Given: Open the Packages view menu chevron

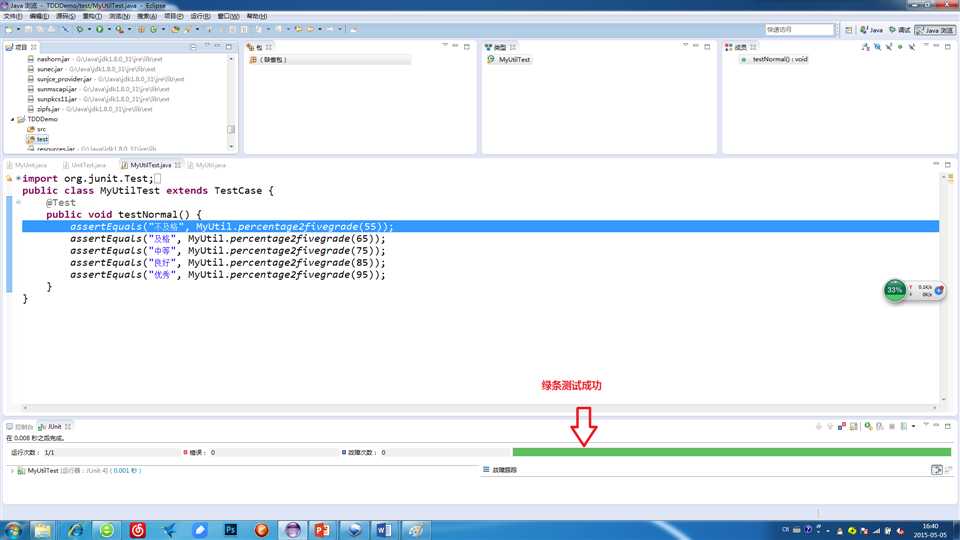Looking at the screenshot, I should click(x=444, y=46).
